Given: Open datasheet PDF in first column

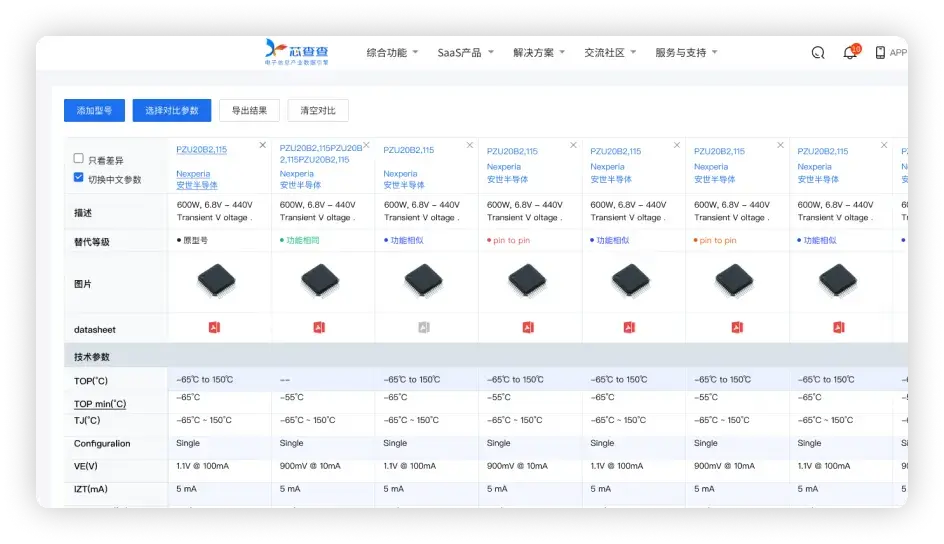Looking at the screenshot, I should click(x=214, y=327).
